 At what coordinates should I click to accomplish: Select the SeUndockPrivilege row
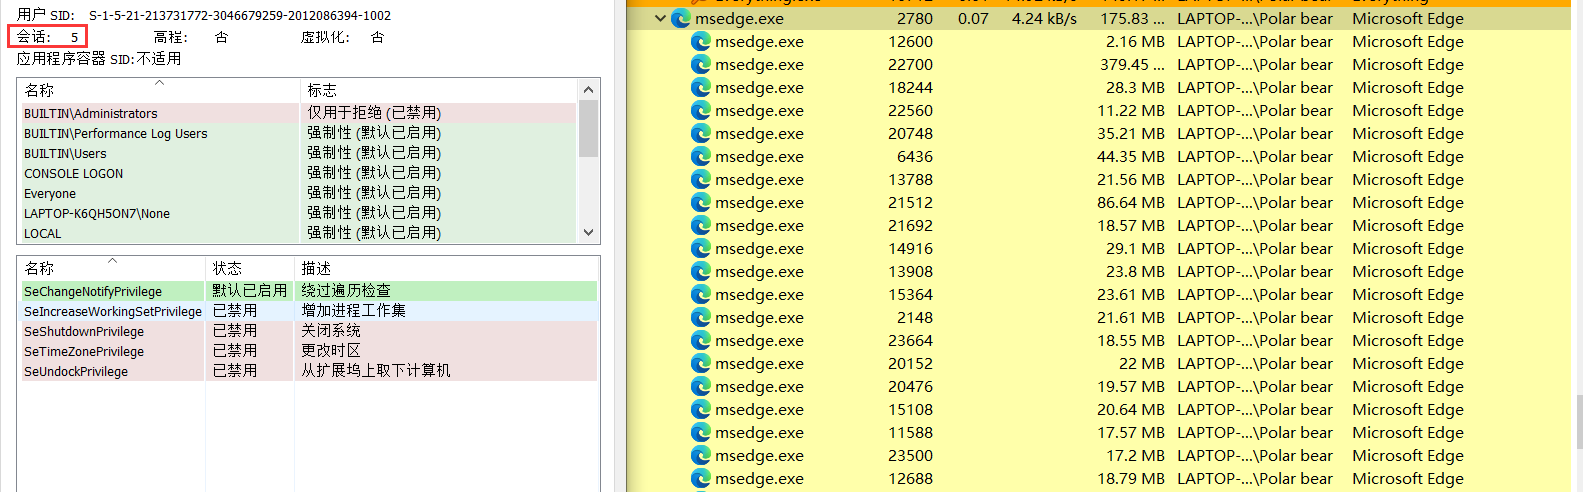pyautogui.click(x=309, y=371)
